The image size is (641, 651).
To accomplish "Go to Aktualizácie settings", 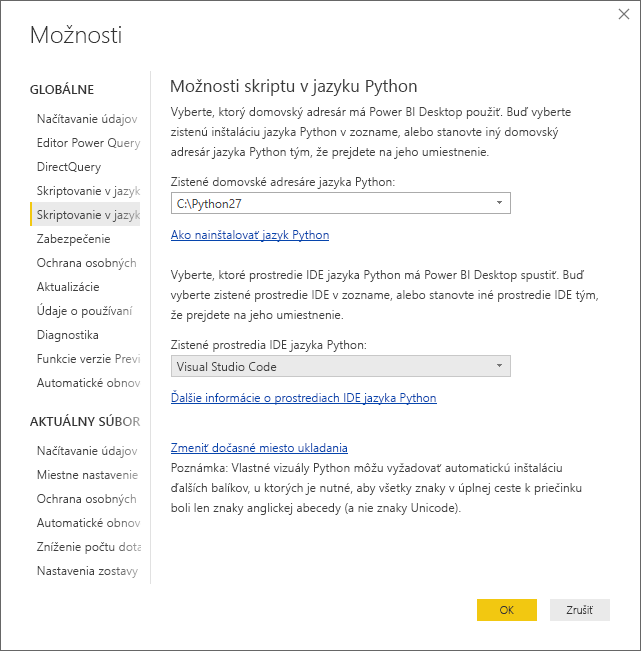I will [x=68, y=287].
